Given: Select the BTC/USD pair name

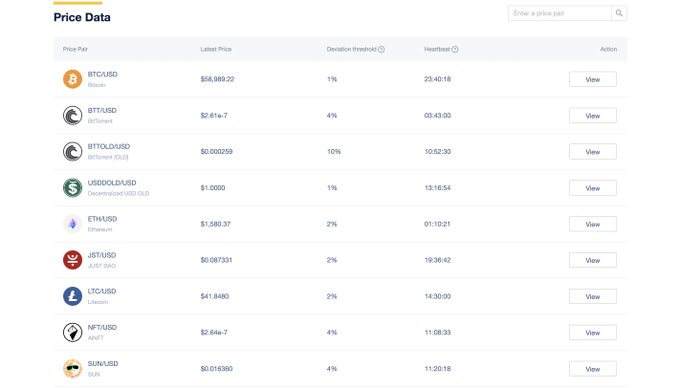Looking at the screenshot, I should pyautogui.click(x=103, y=74).
